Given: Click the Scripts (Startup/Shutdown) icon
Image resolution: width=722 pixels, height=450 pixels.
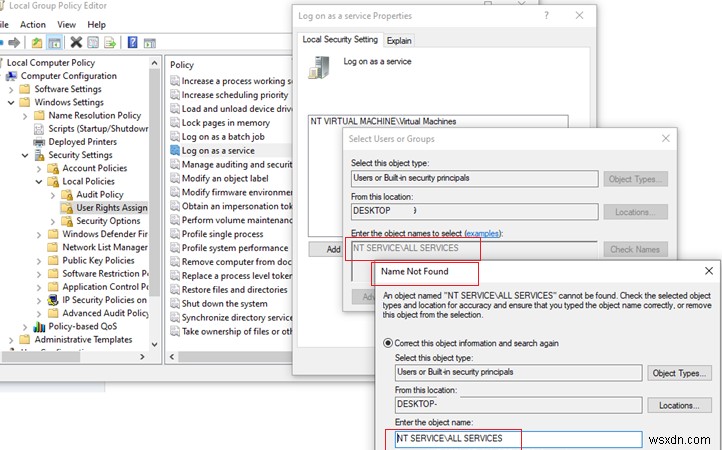Looking at the screenshot, I should (x=40, y=129).
